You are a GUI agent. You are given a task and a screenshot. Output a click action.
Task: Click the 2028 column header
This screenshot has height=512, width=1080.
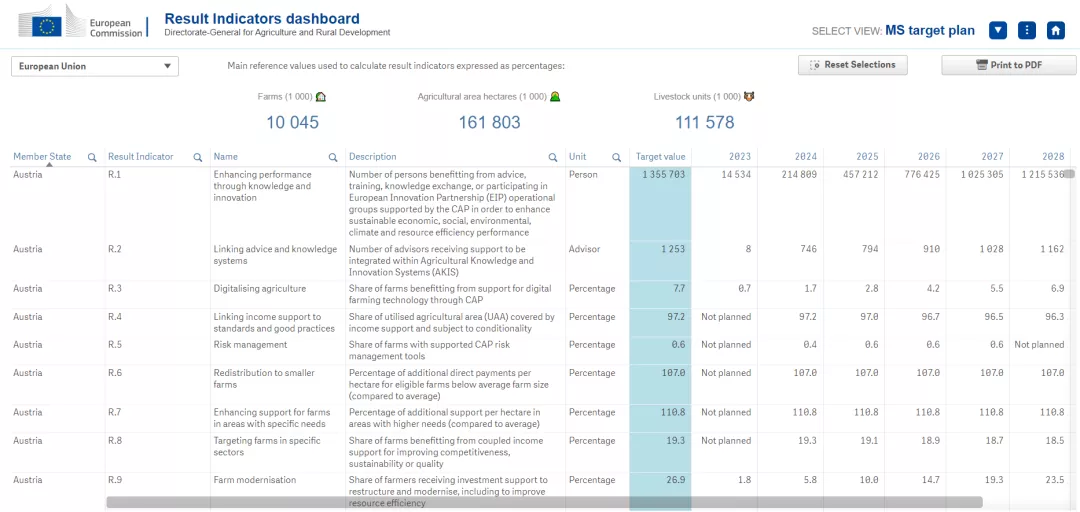coord(1053,156)
